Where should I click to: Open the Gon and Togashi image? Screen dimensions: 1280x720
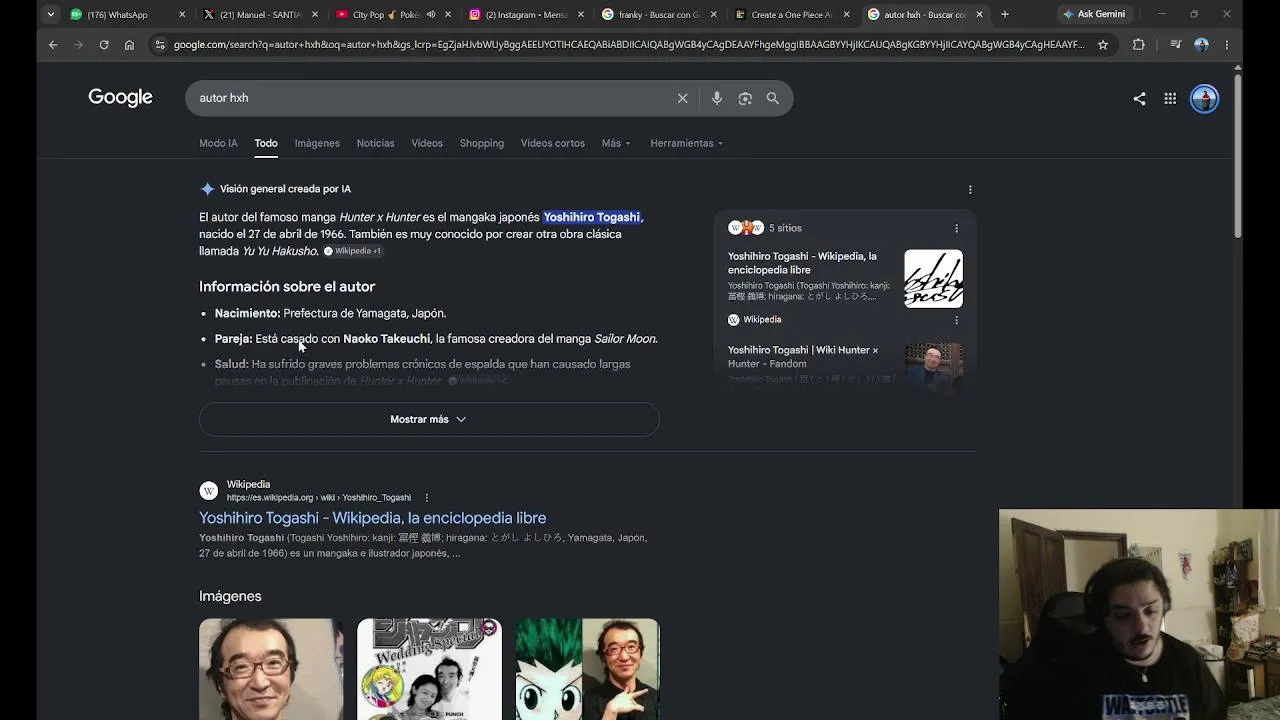point(588,669)
